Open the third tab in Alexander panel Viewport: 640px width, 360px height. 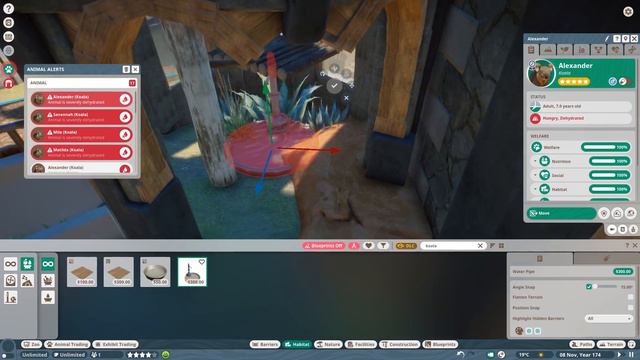565,50
